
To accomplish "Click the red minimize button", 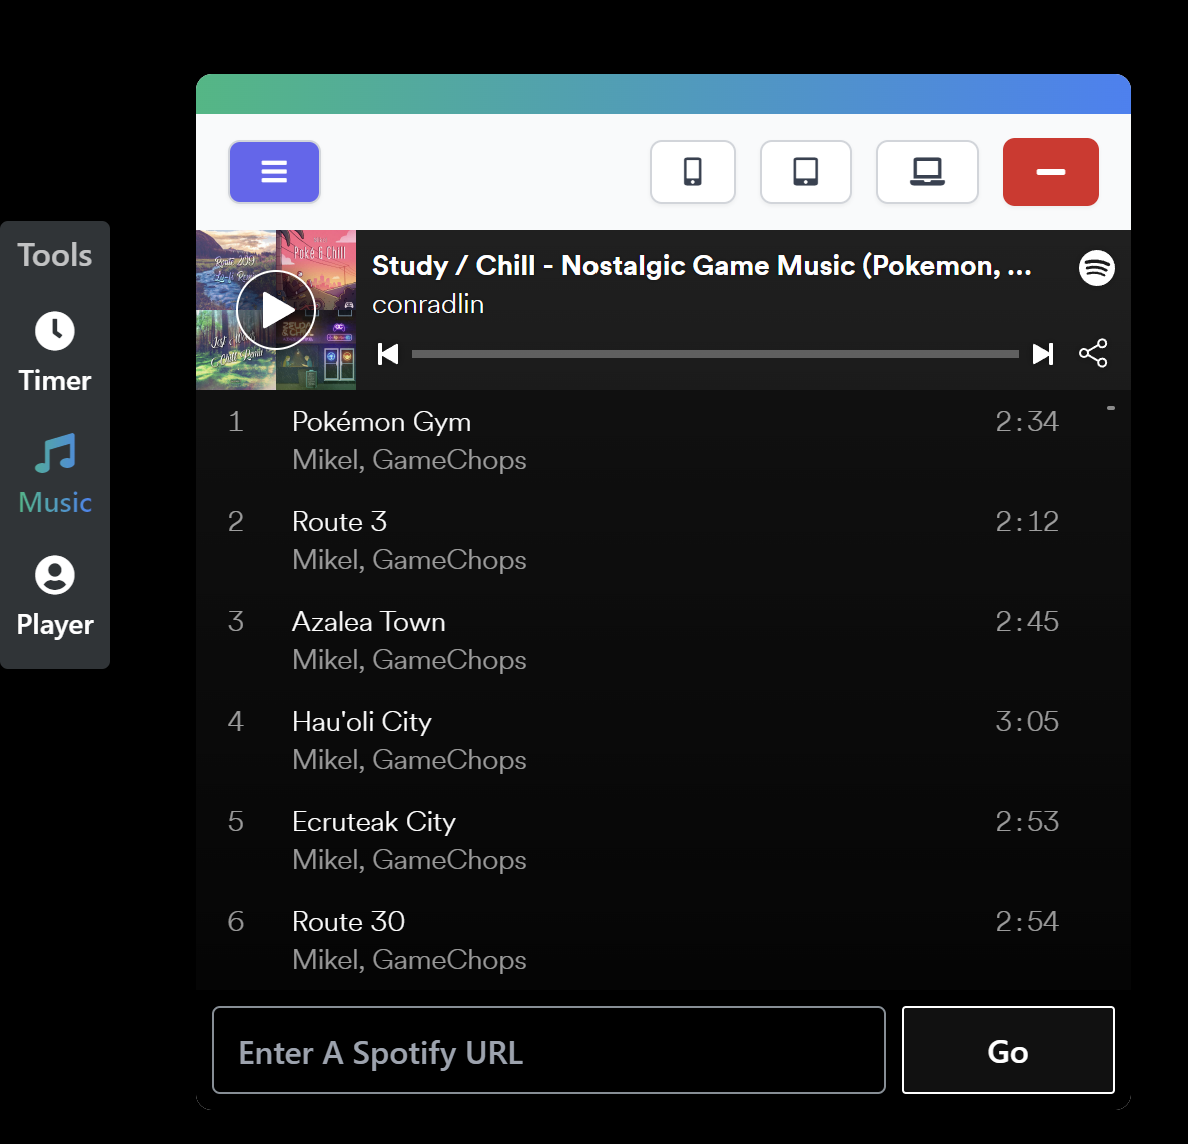I will (1050, 172).
